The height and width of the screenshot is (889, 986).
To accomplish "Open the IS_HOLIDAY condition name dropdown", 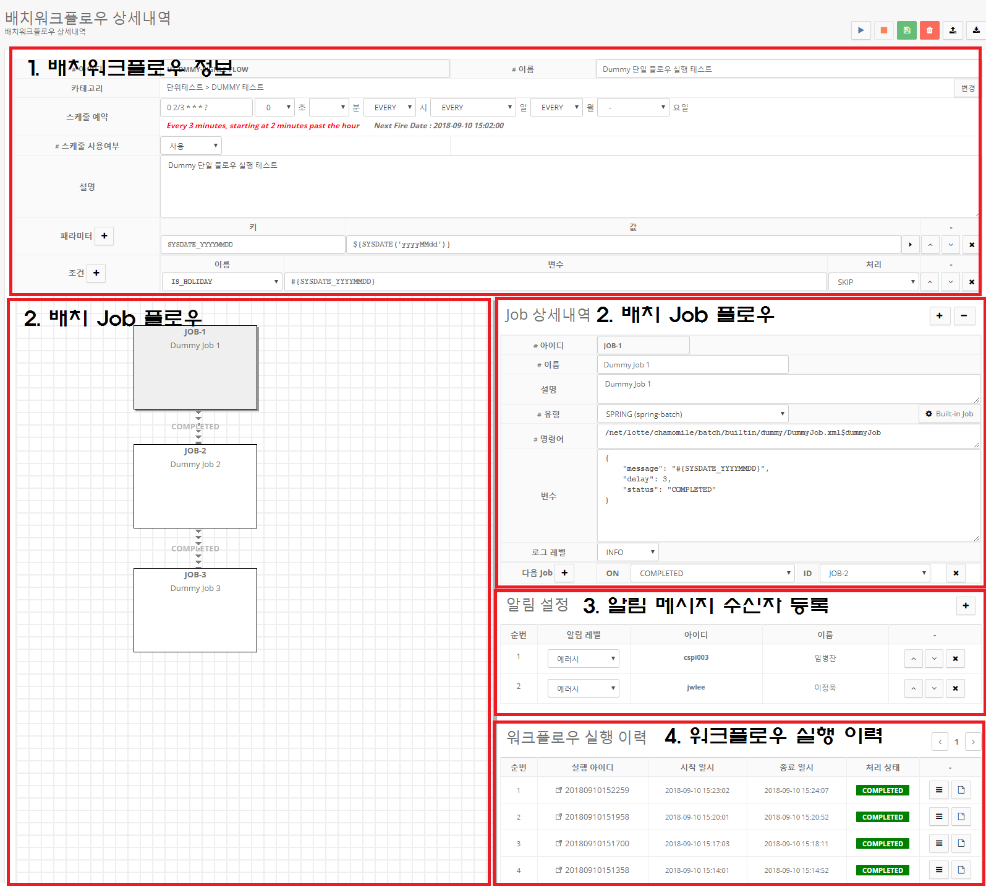I will [221, 282].
